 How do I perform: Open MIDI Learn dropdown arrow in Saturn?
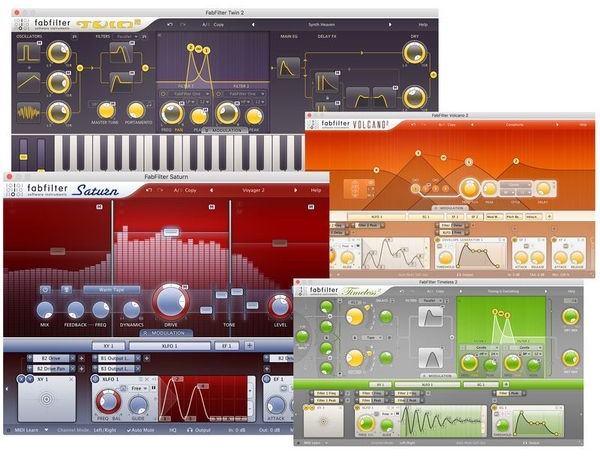point(46,430)
